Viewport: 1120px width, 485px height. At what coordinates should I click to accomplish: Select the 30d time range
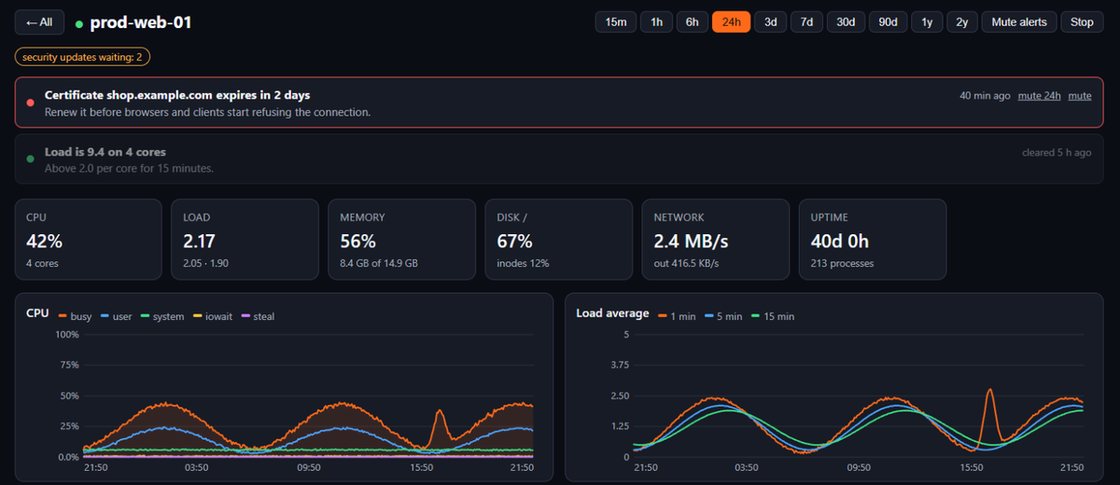pyautogui.click(x=846, y=22)
